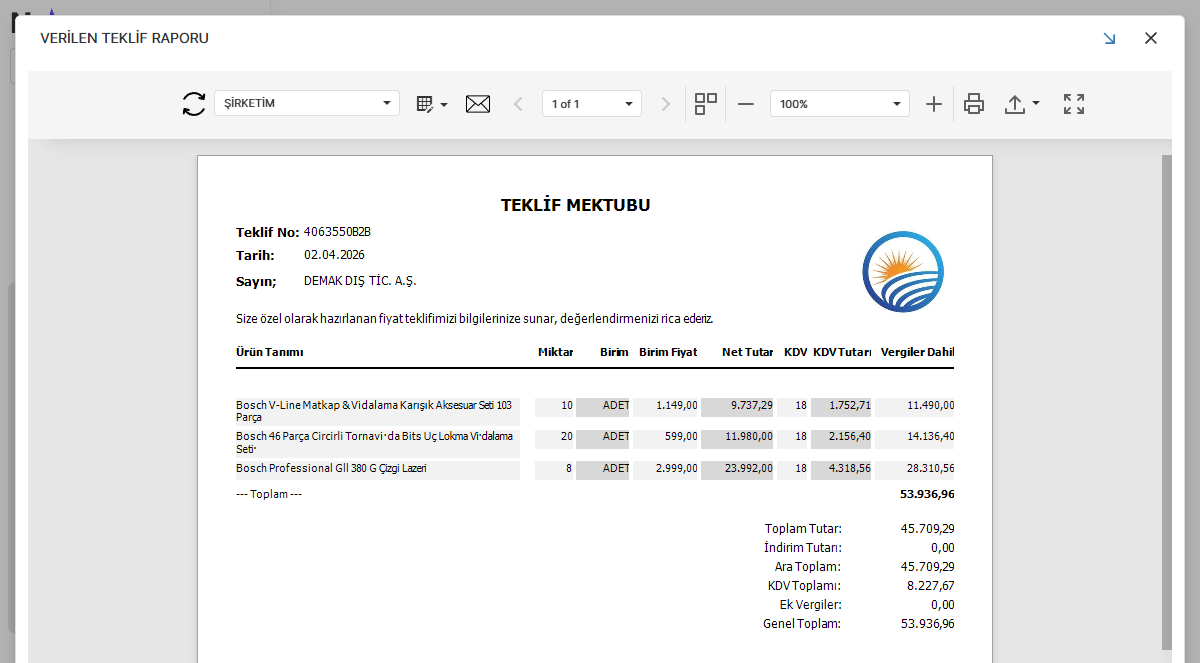The image size is (1200, 663).
Task: Click the 'Miktar' column header
Action: tap(556, 352)
